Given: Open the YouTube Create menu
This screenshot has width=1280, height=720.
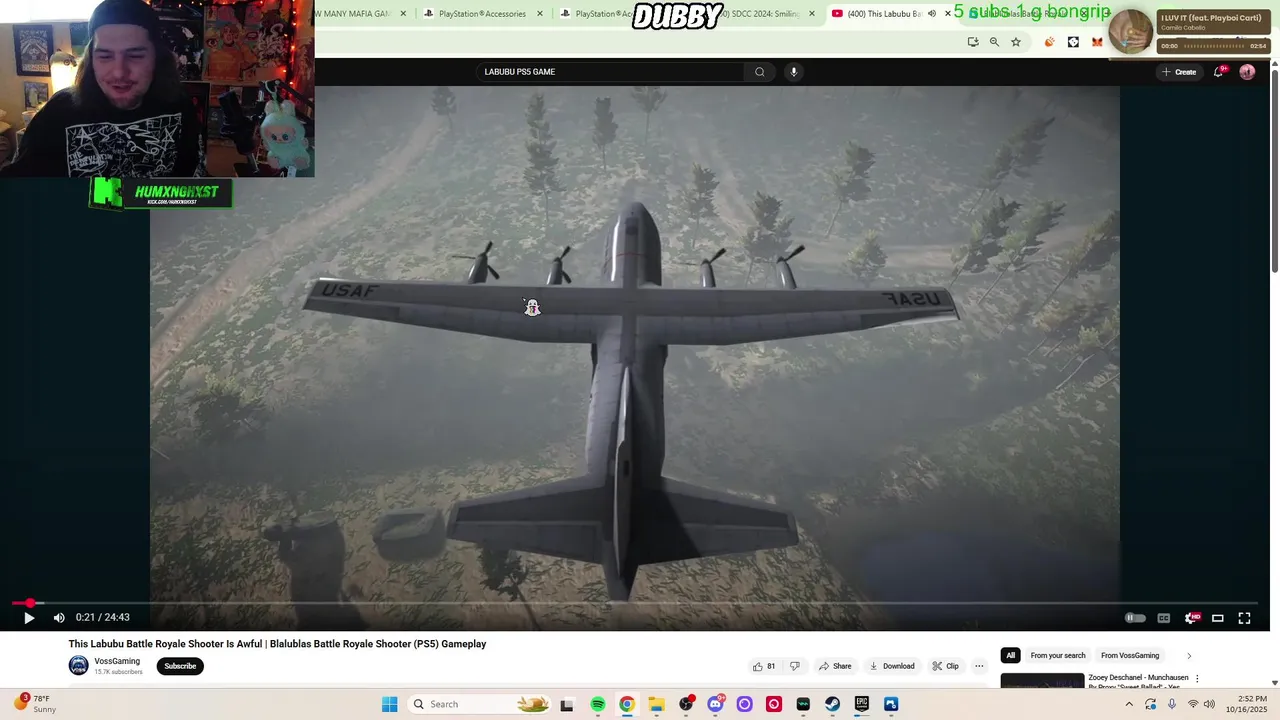Looking at the screenshot, I should [1179, 72].
